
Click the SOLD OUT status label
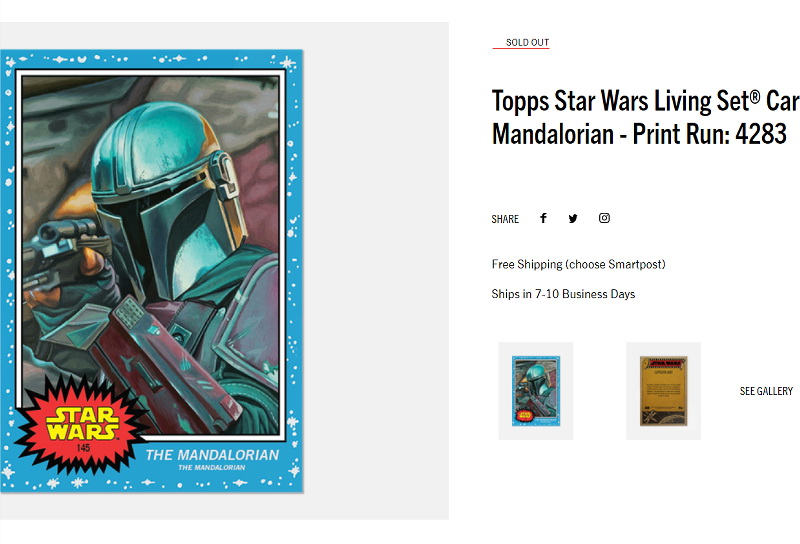[x=527, y=42]
